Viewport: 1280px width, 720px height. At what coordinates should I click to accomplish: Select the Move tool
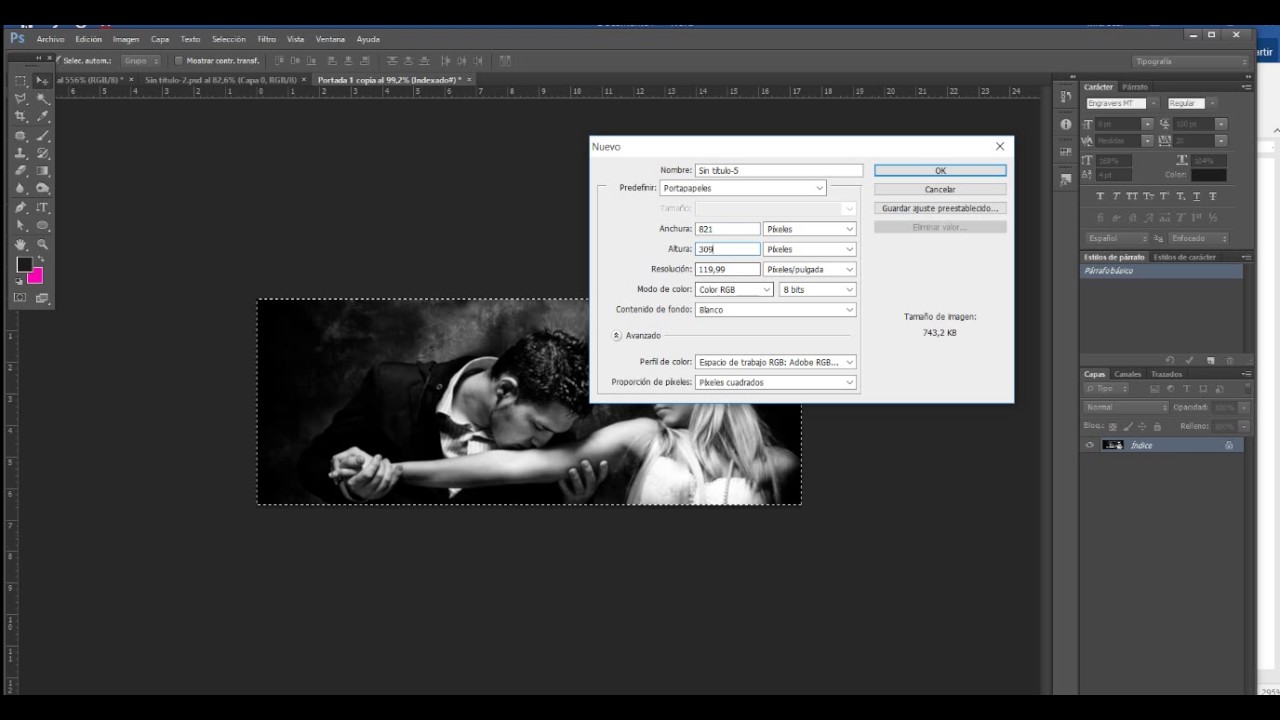pos(42,80)
